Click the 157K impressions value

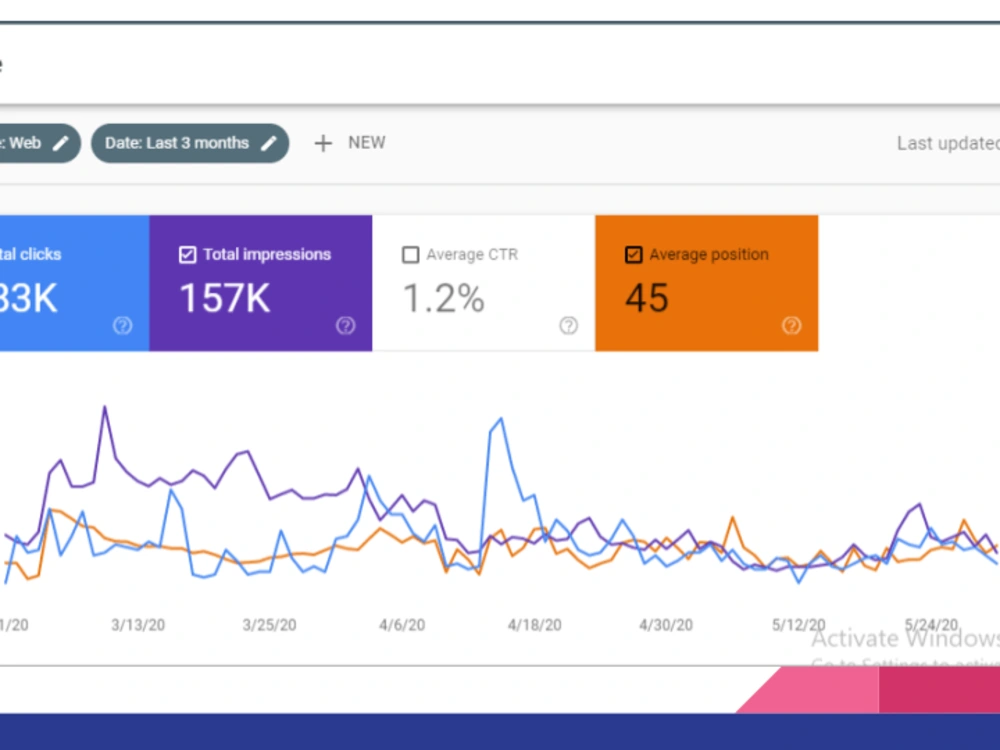pos(224,298)
